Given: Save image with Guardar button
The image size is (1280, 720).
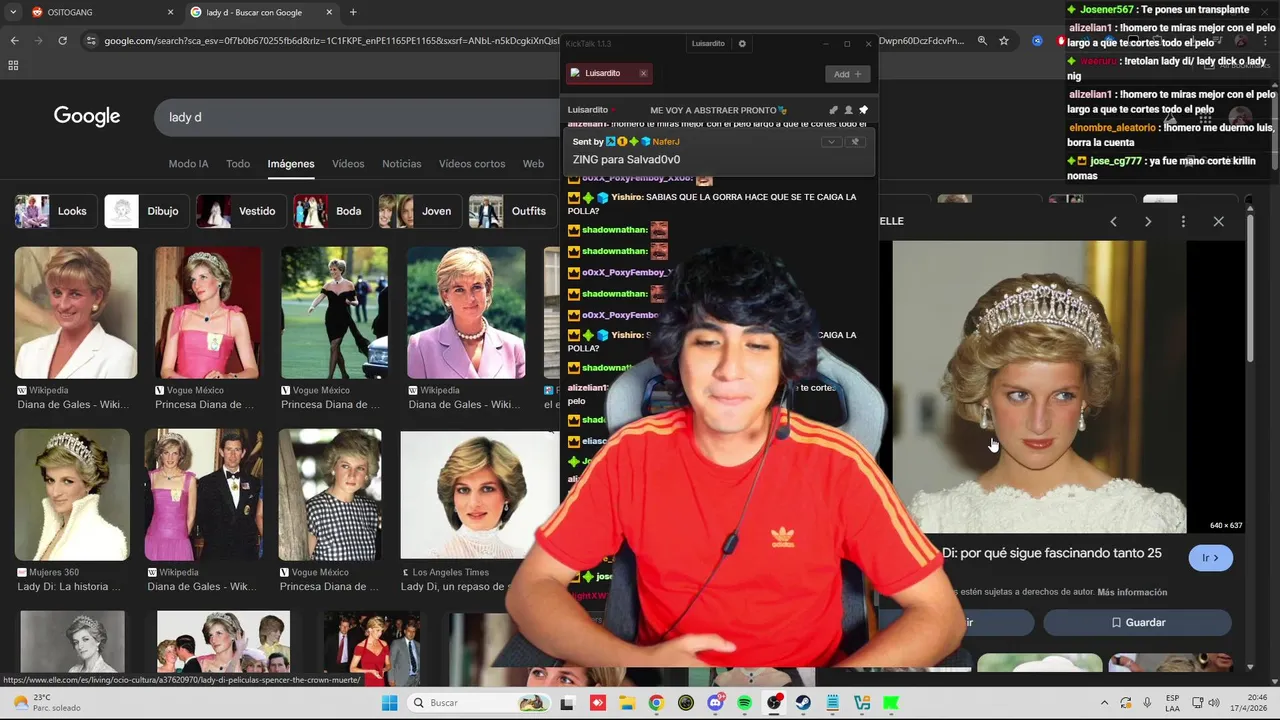Looking at the screenshot, I should [1137, 622].
